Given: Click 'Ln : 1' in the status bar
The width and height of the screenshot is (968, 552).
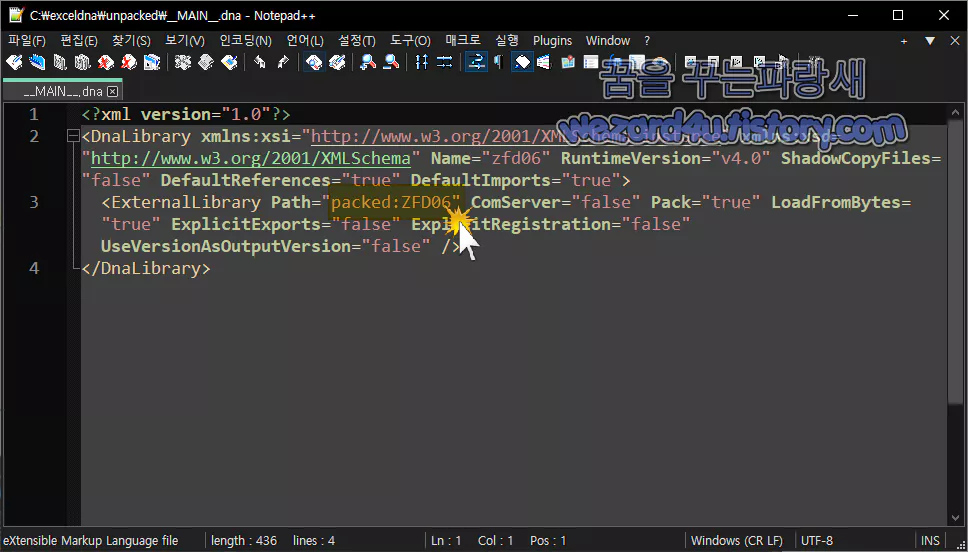Looking at the screenshot, I should pos(446,540).
